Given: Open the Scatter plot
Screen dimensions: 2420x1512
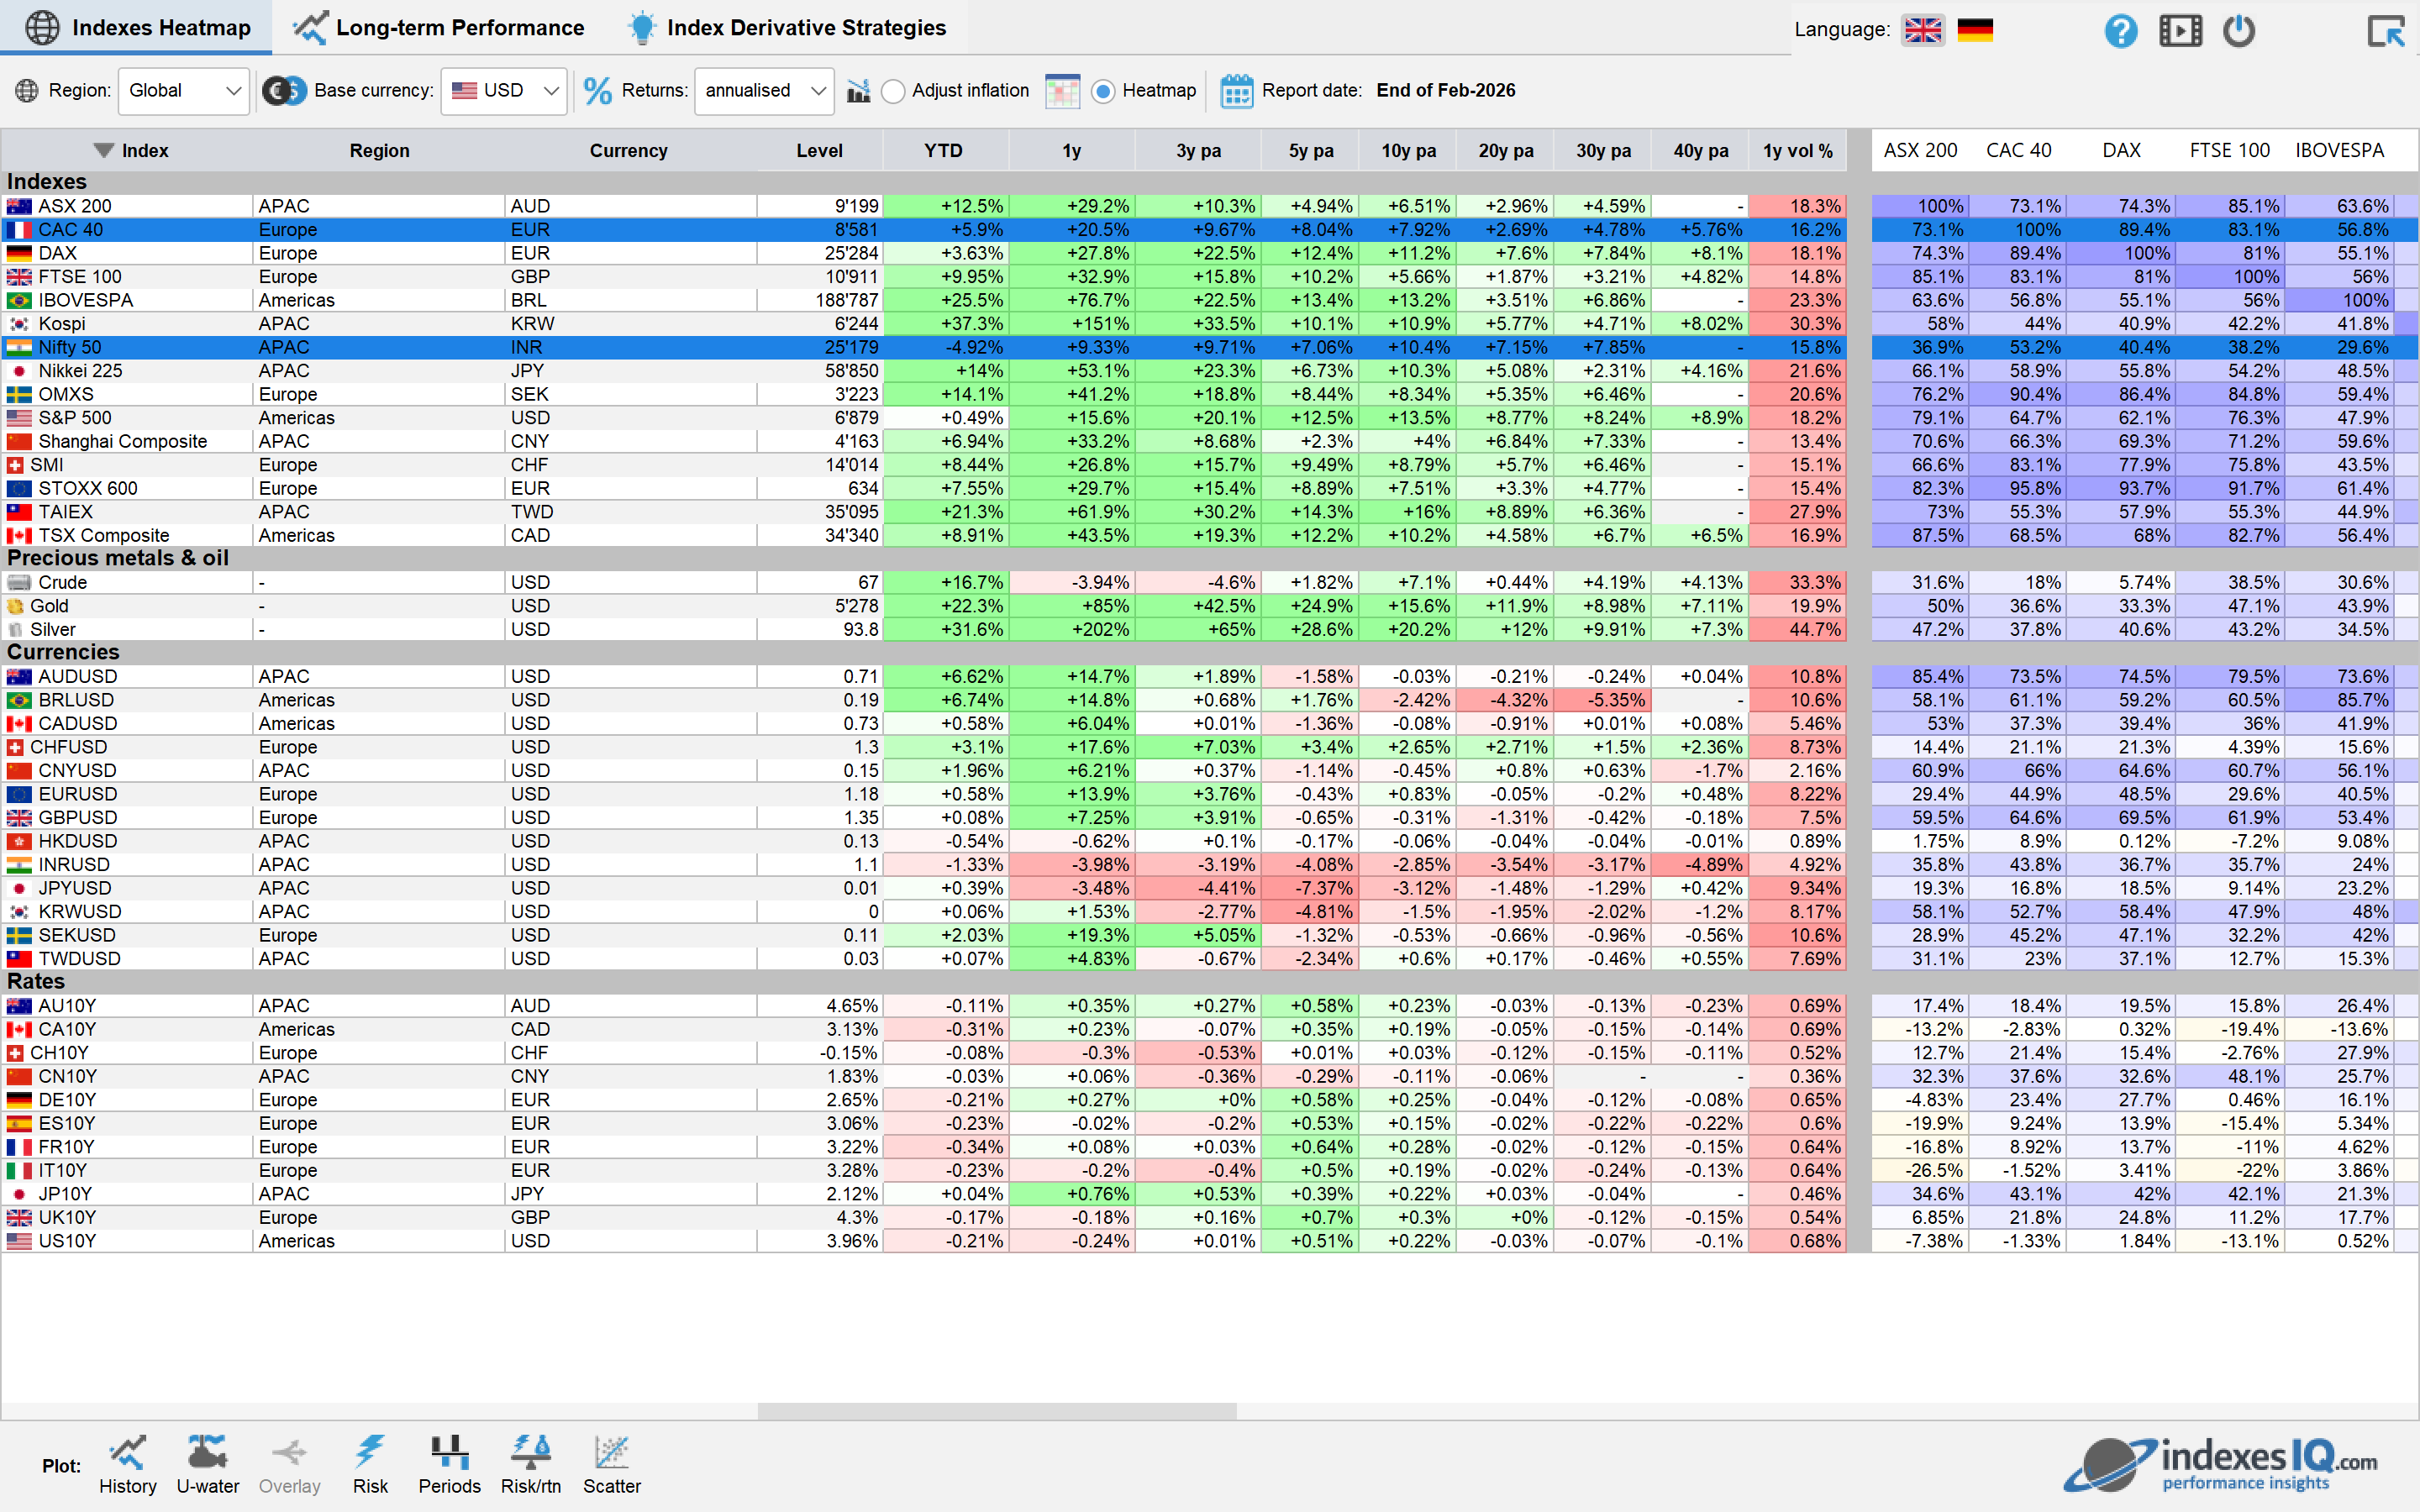Looking at the screenshot, I should tap(612, 1465).
